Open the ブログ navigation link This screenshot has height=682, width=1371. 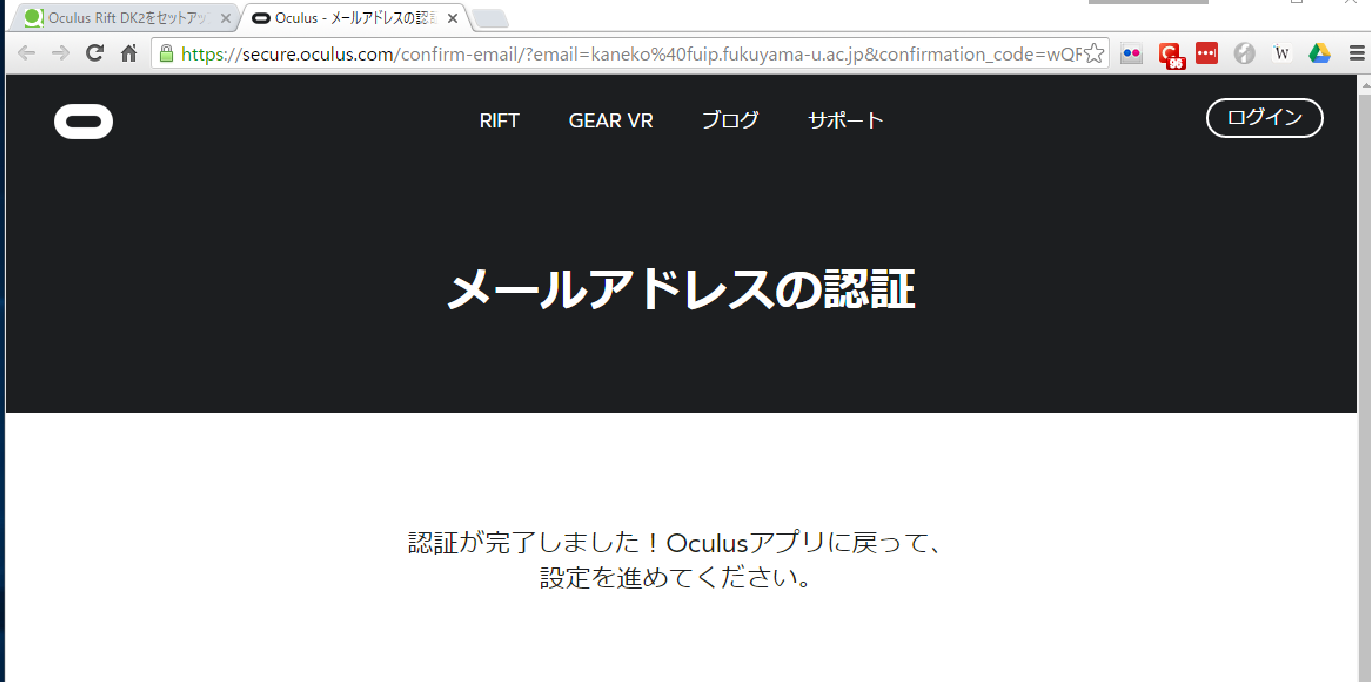(730, 120)
